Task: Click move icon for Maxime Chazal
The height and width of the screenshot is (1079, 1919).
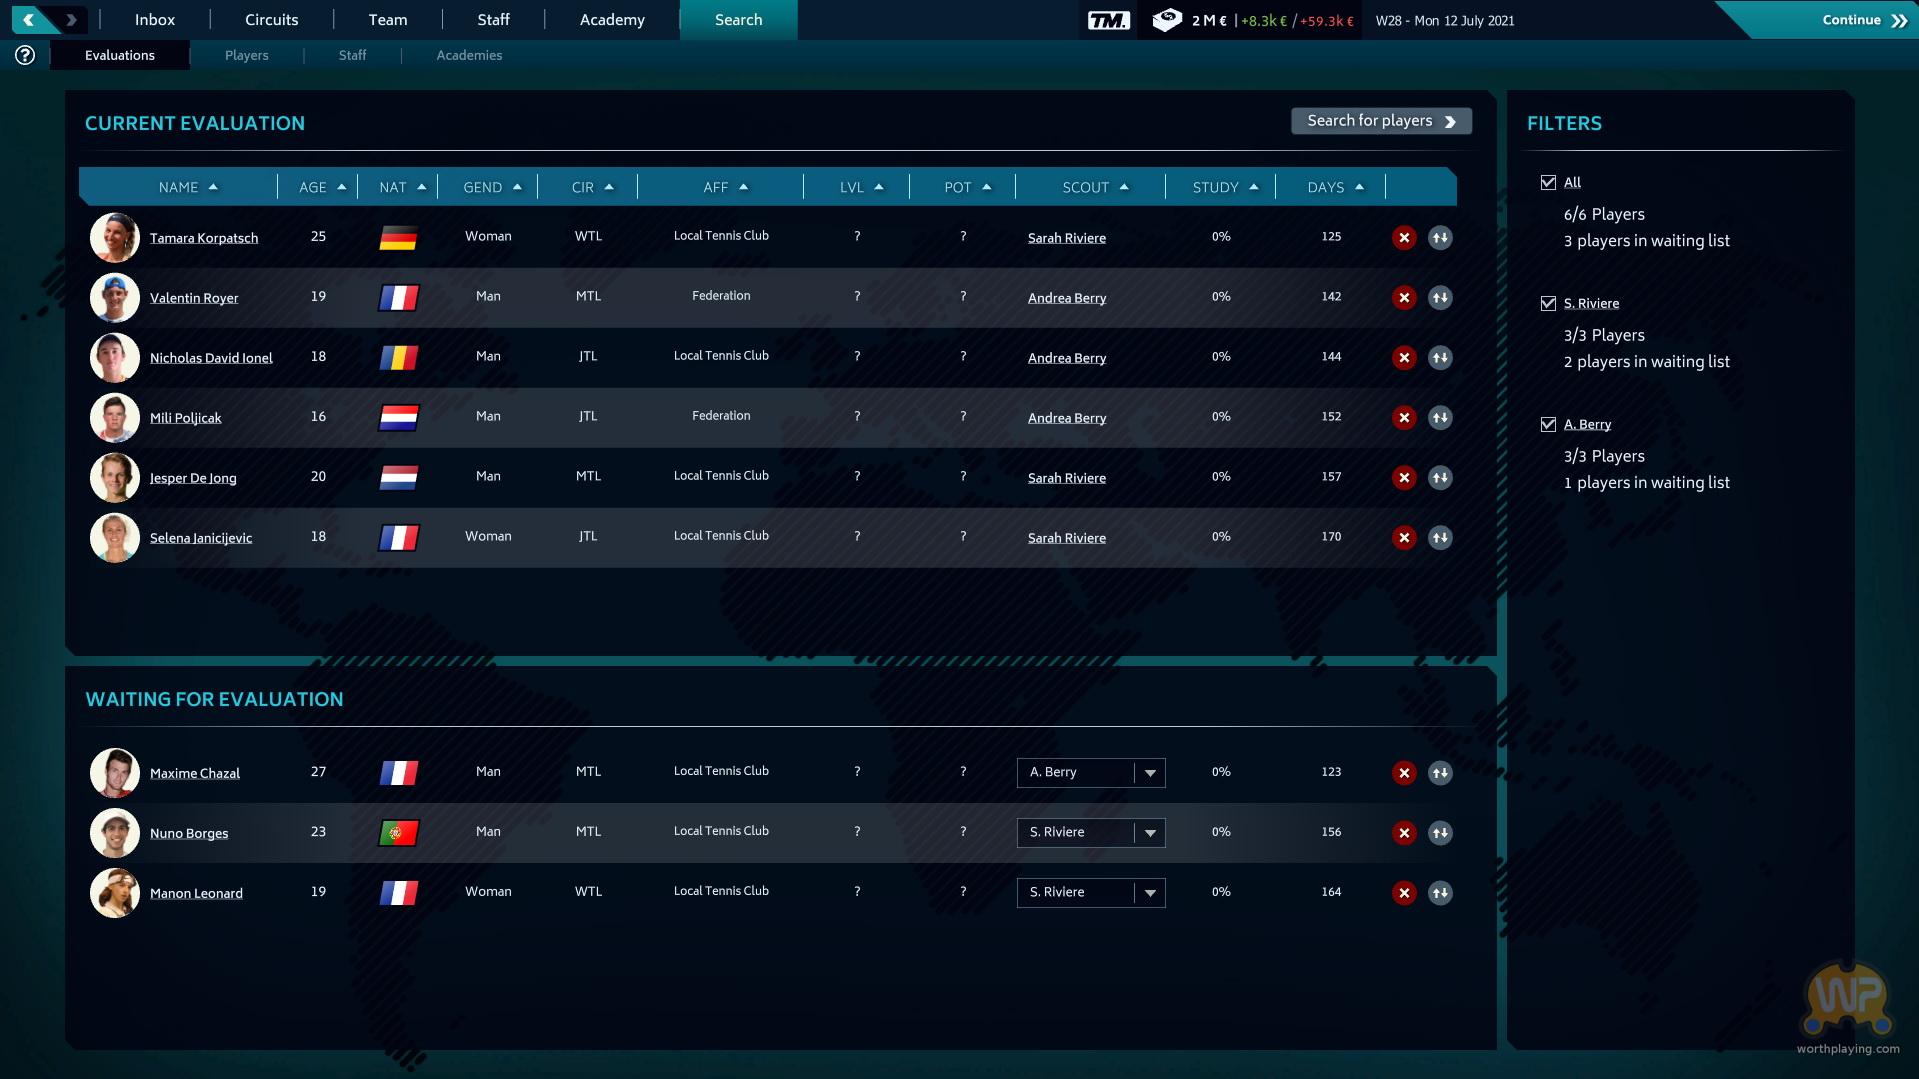Action: tap(1440, 772)
